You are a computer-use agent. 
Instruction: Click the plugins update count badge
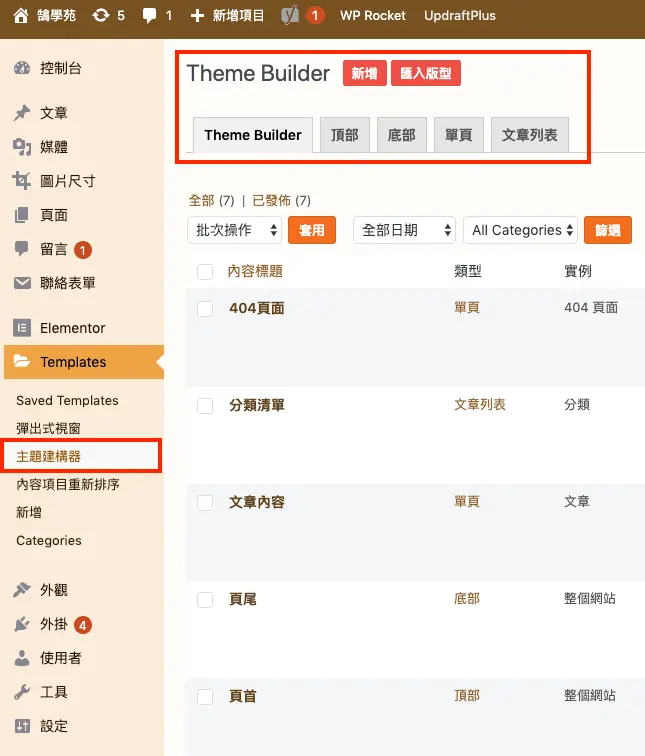click(x=83, y=625)
